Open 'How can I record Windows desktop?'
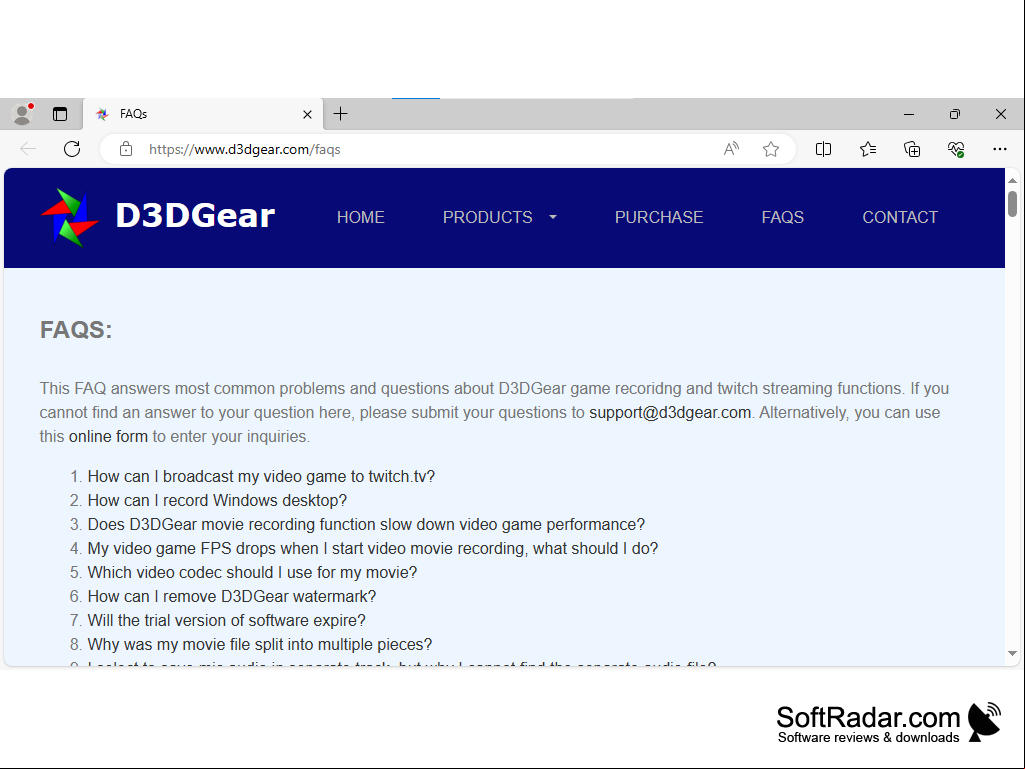This screenshot has width=1025, height=769. pyautogui.click(x=217, y=501)
